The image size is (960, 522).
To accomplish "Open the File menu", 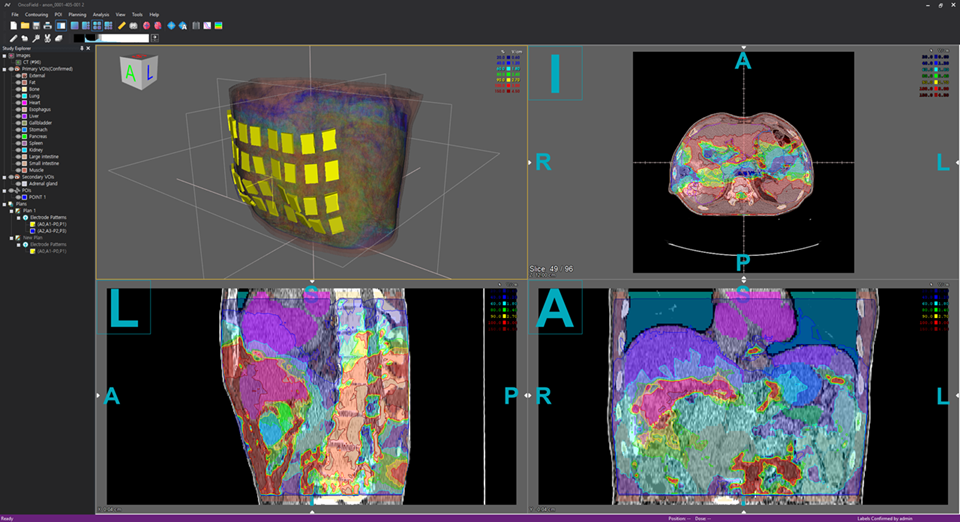I will 15,15.
